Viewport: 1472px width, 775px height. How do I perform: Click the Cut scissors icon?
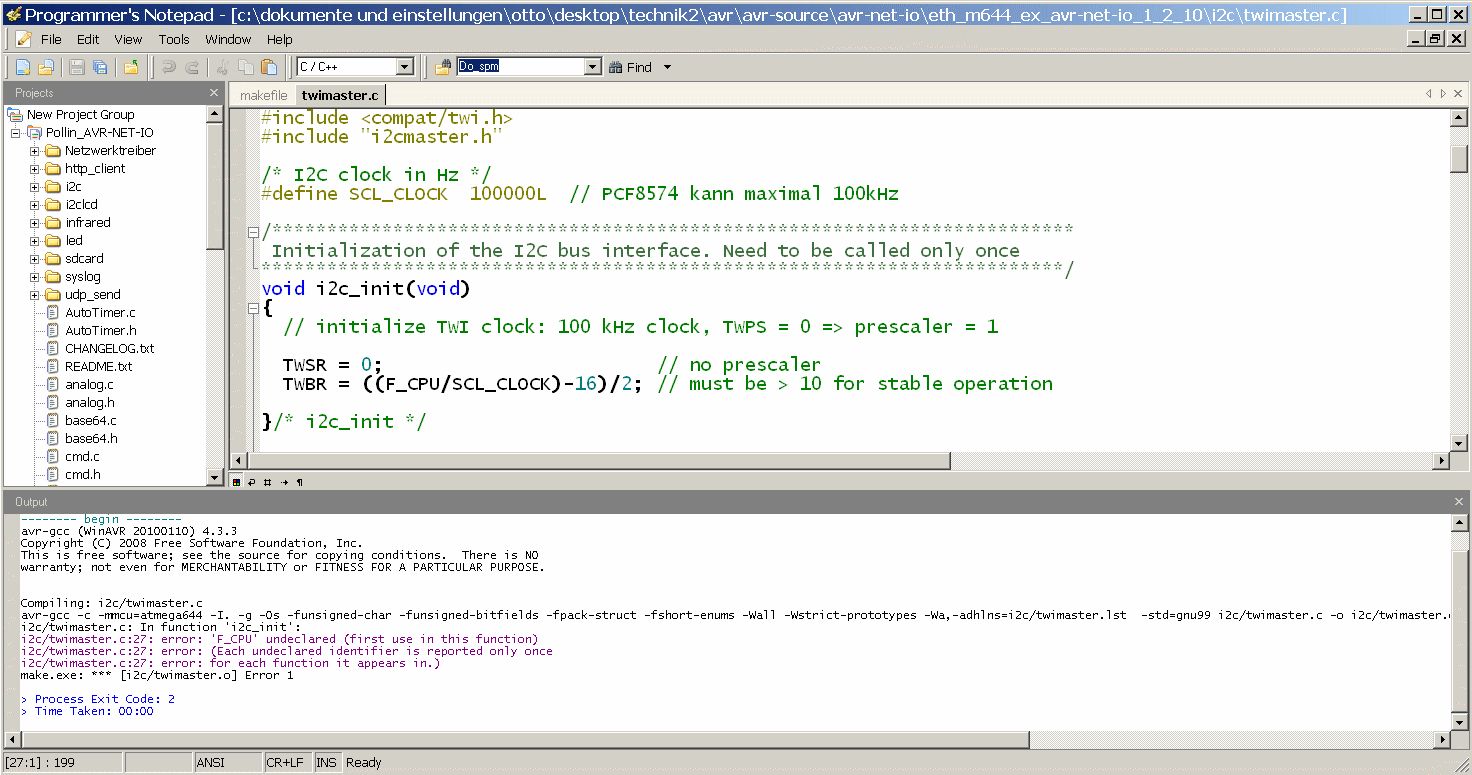coord(222,67)
